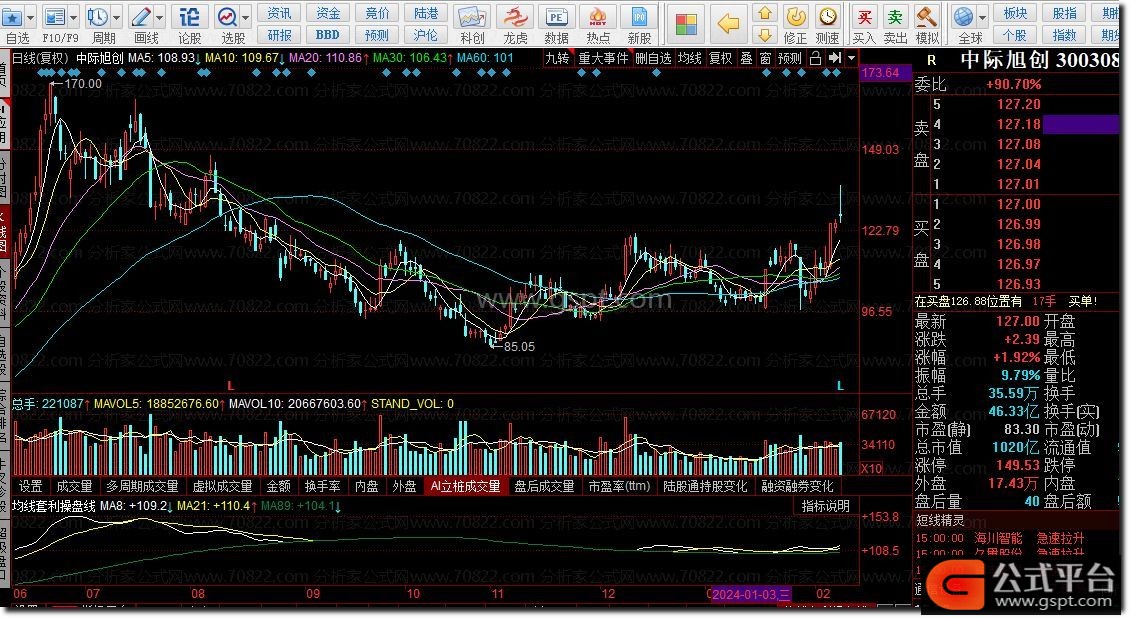This screenshot has width=1131, height=618.
Task: Select the 画线 pencil drawing tool
Action: point(141,17)
